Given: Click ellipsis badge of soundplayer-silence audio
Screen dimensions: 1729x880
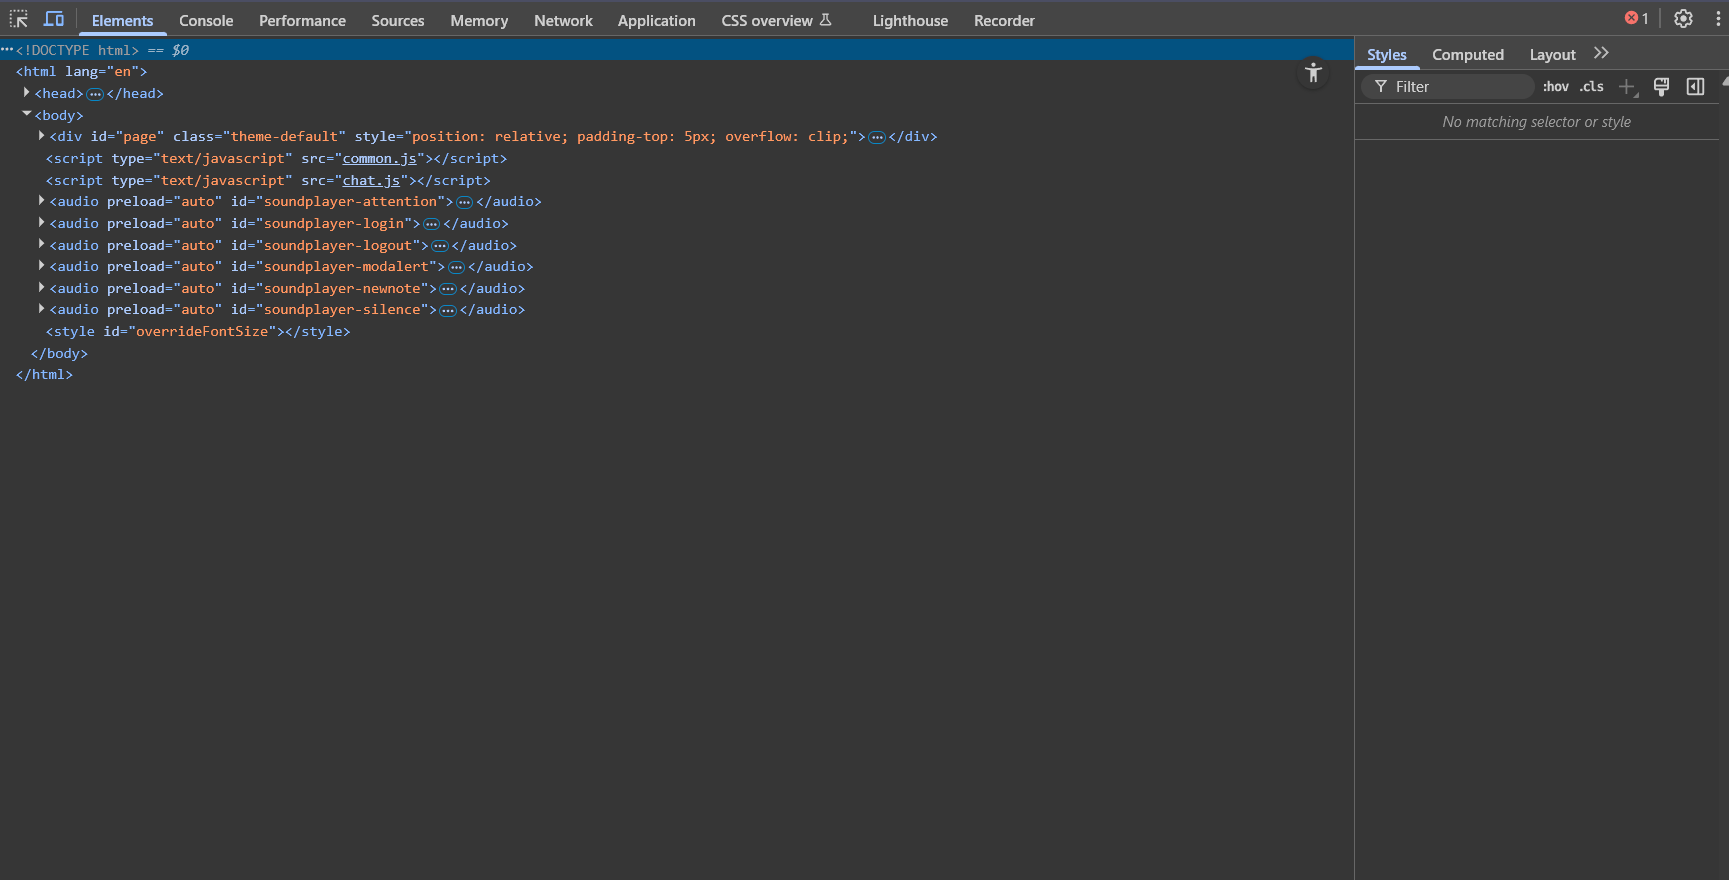Looking at the screenshot, I should [x=448, y=310].
